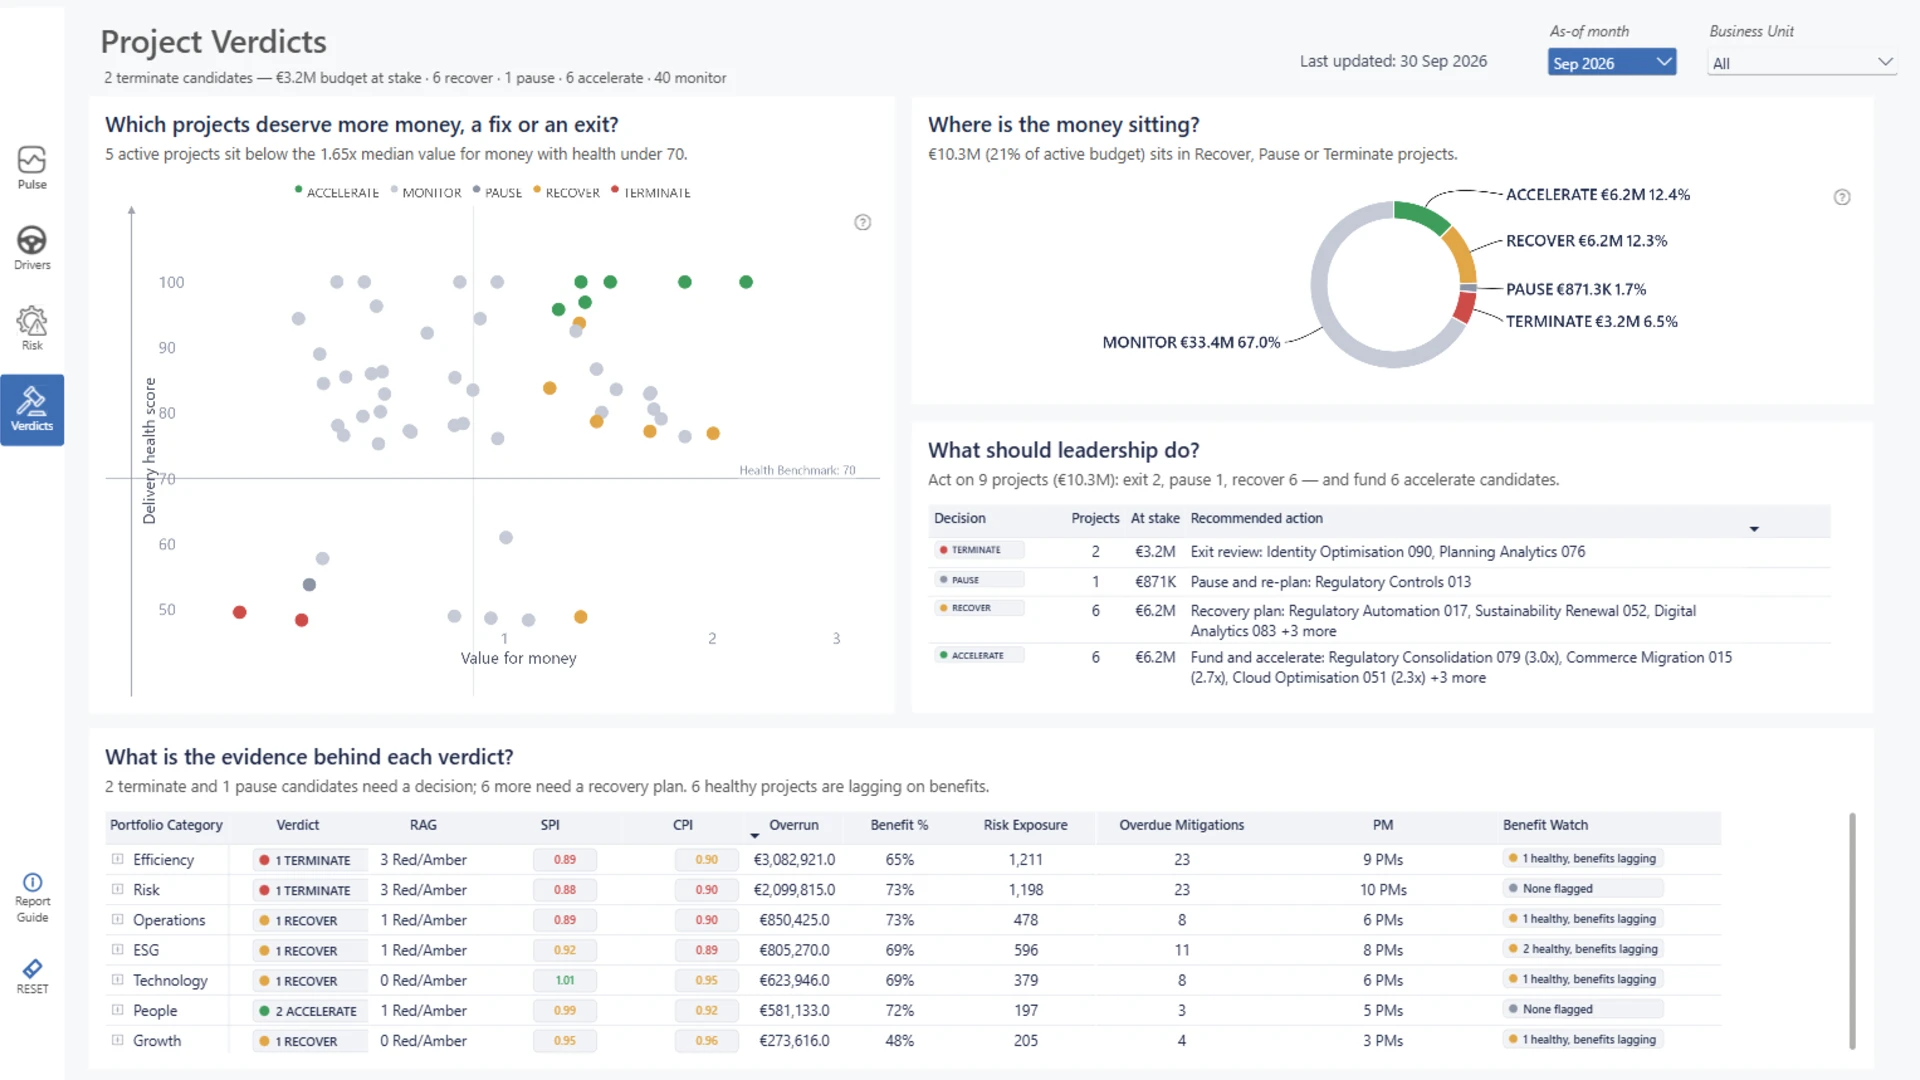Toggle the MONITOR legend item

point(426,192)
